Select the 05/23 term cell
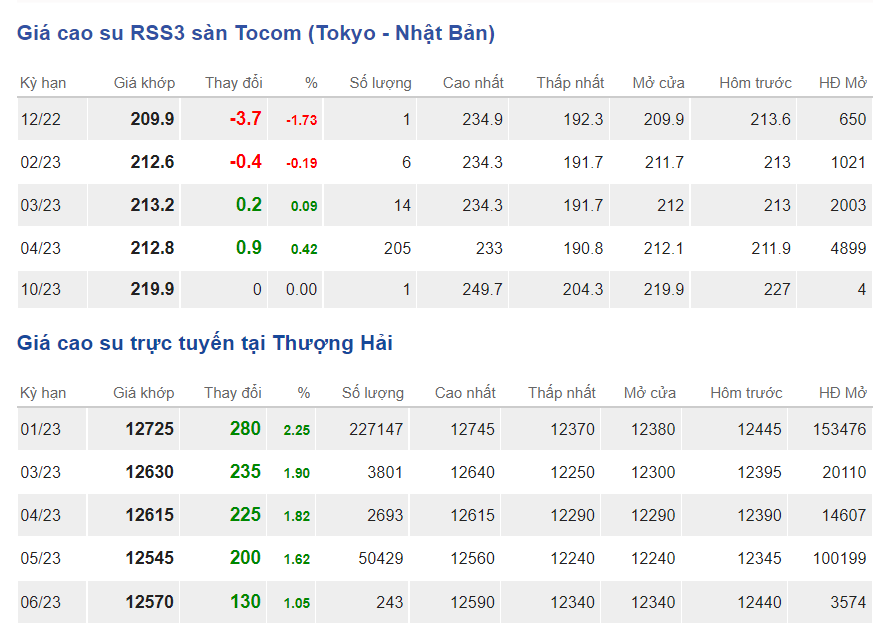Viewport: 879px width, 629px height. pyautogui.click(x=41, y=558)
